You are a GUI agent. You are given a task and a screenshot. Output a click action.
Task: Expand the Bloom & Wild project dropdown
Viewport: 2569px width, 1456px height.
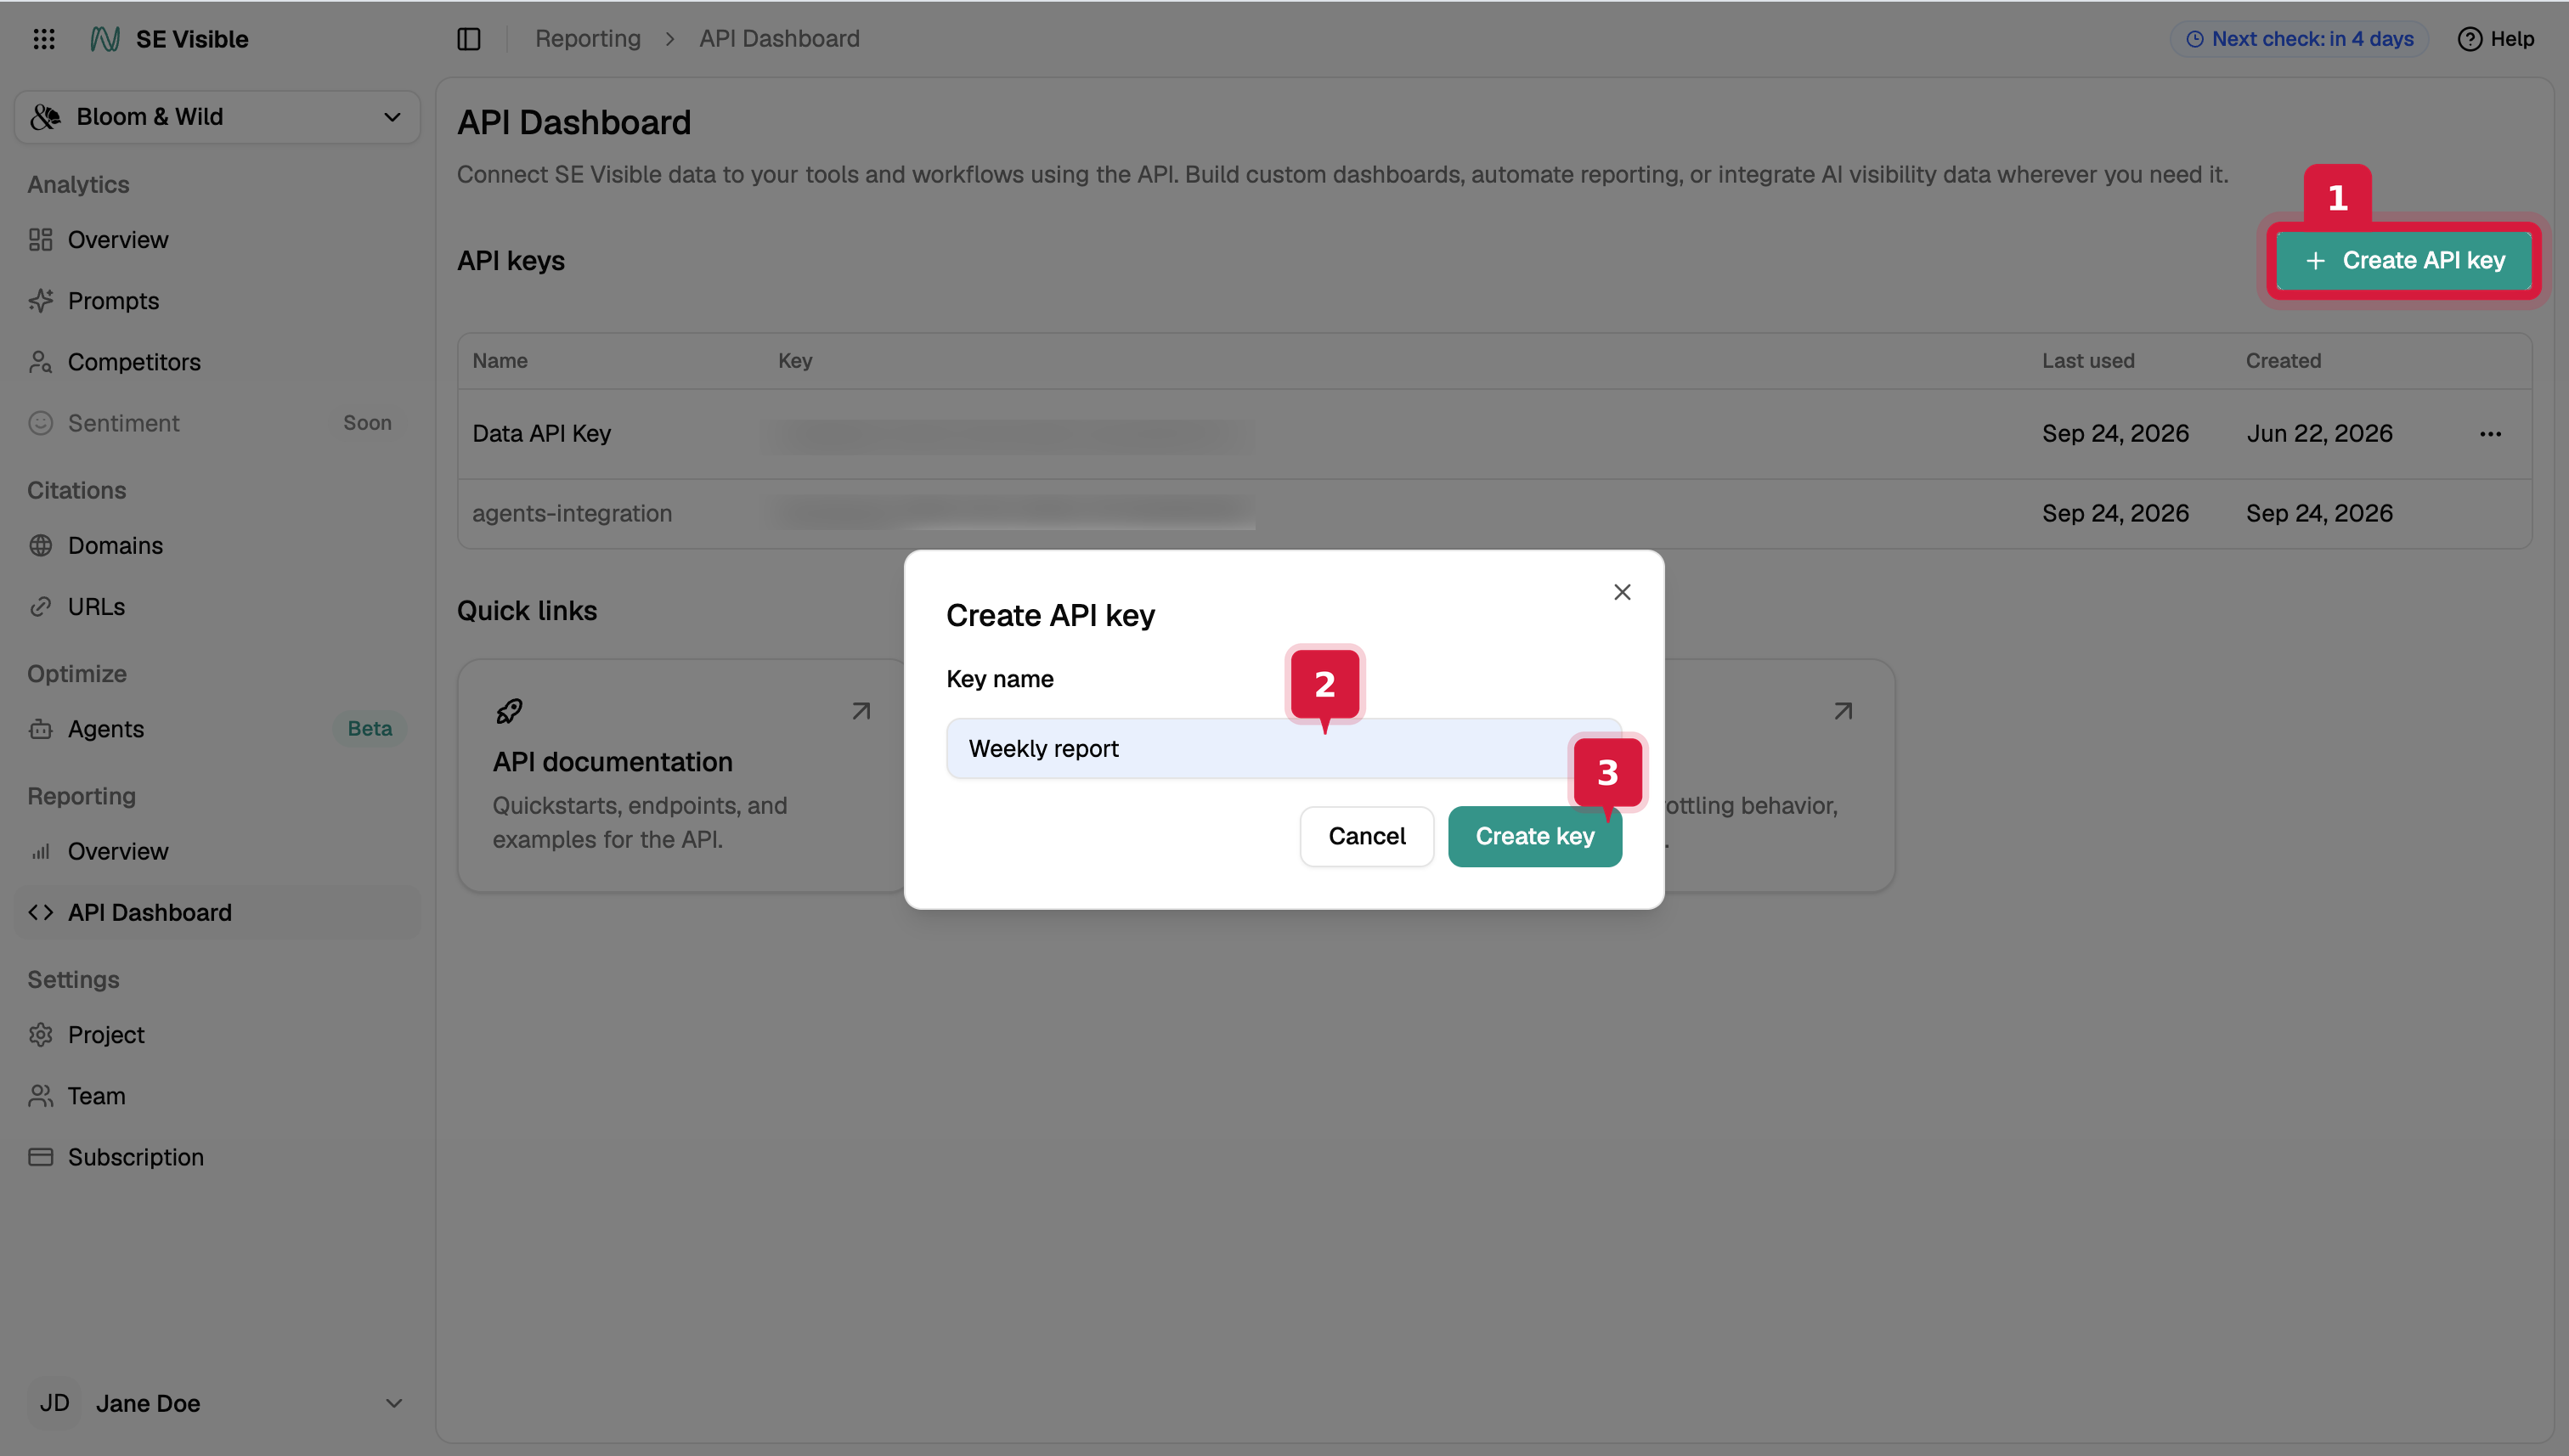pos(217,117)
